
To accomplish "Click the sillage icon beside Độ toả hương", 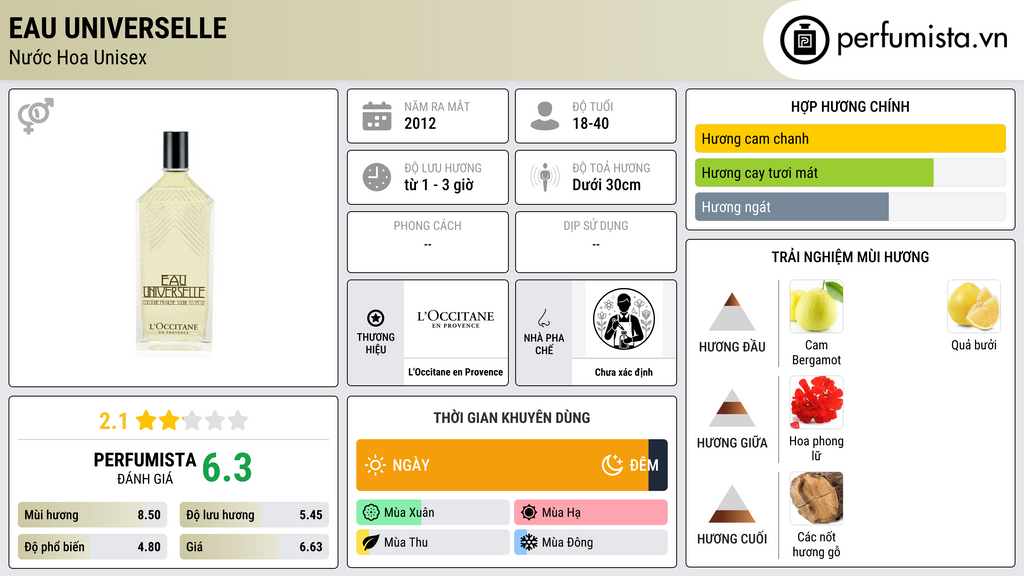I will 545,177.
